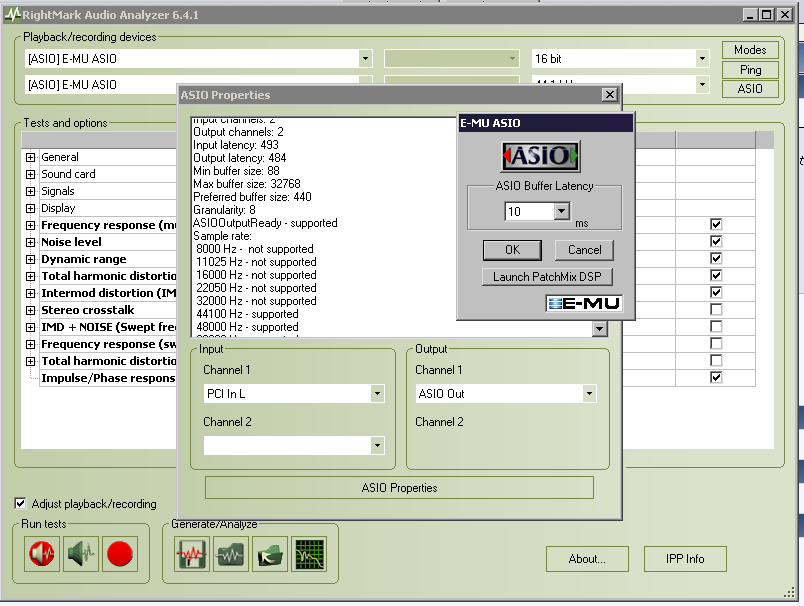
Task: Click Cancel in the E-MU ASIO dialog
Action: pyautogui.click(x=584, y=250)
